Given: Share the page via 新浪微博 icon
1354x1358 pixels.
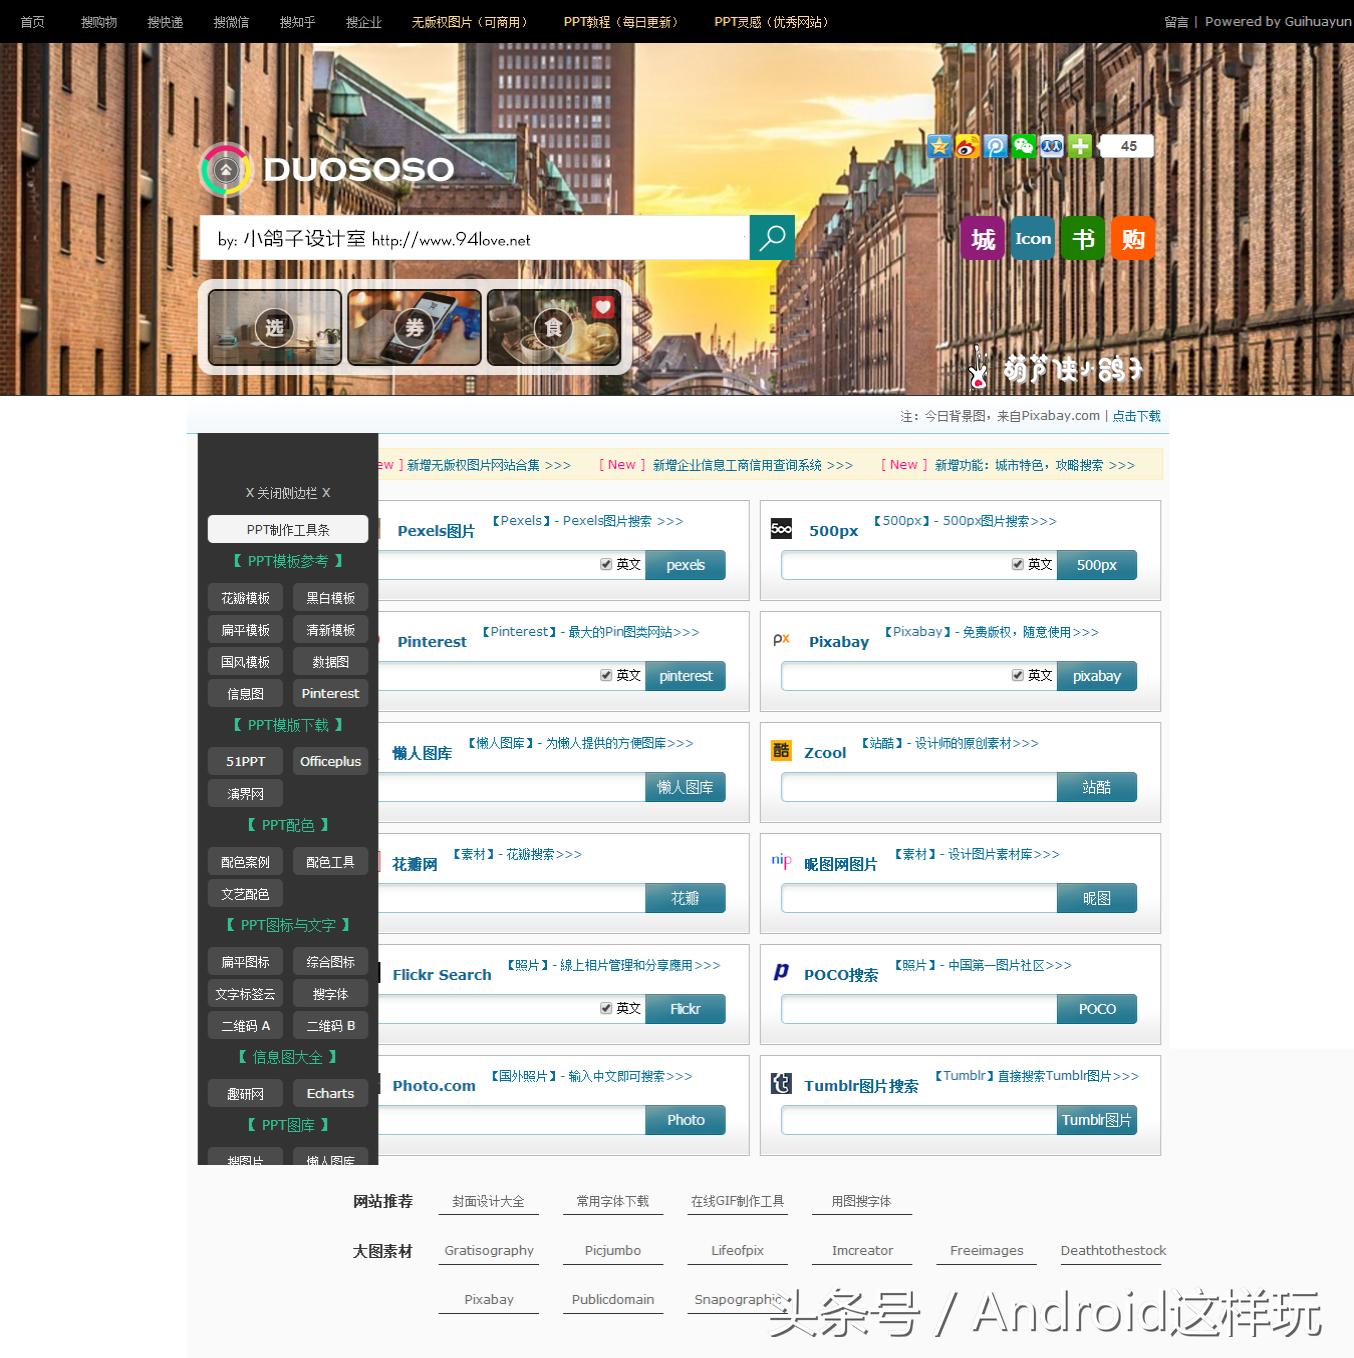Looking at the screenshot, I should pos(966,146).
